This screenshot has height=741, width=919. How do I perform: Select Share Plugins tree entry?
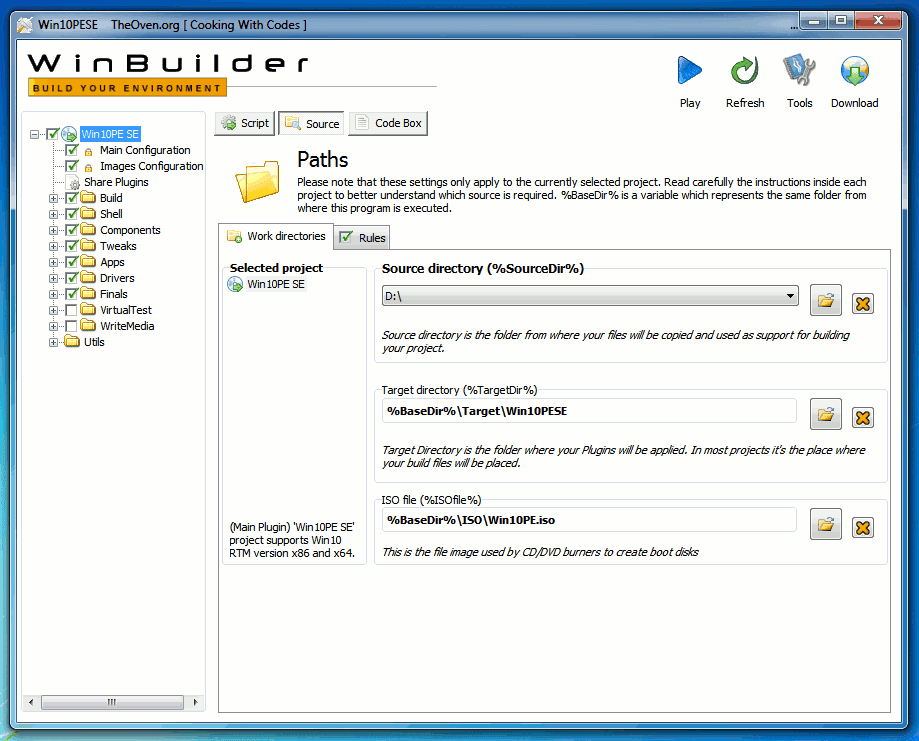point(116,182)
